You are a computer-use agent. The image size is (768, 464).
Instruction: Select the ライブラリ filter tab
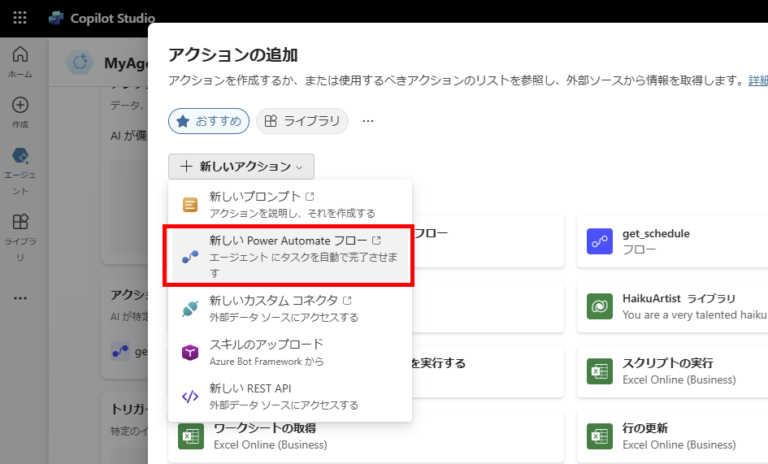click(x=302, y=122)
